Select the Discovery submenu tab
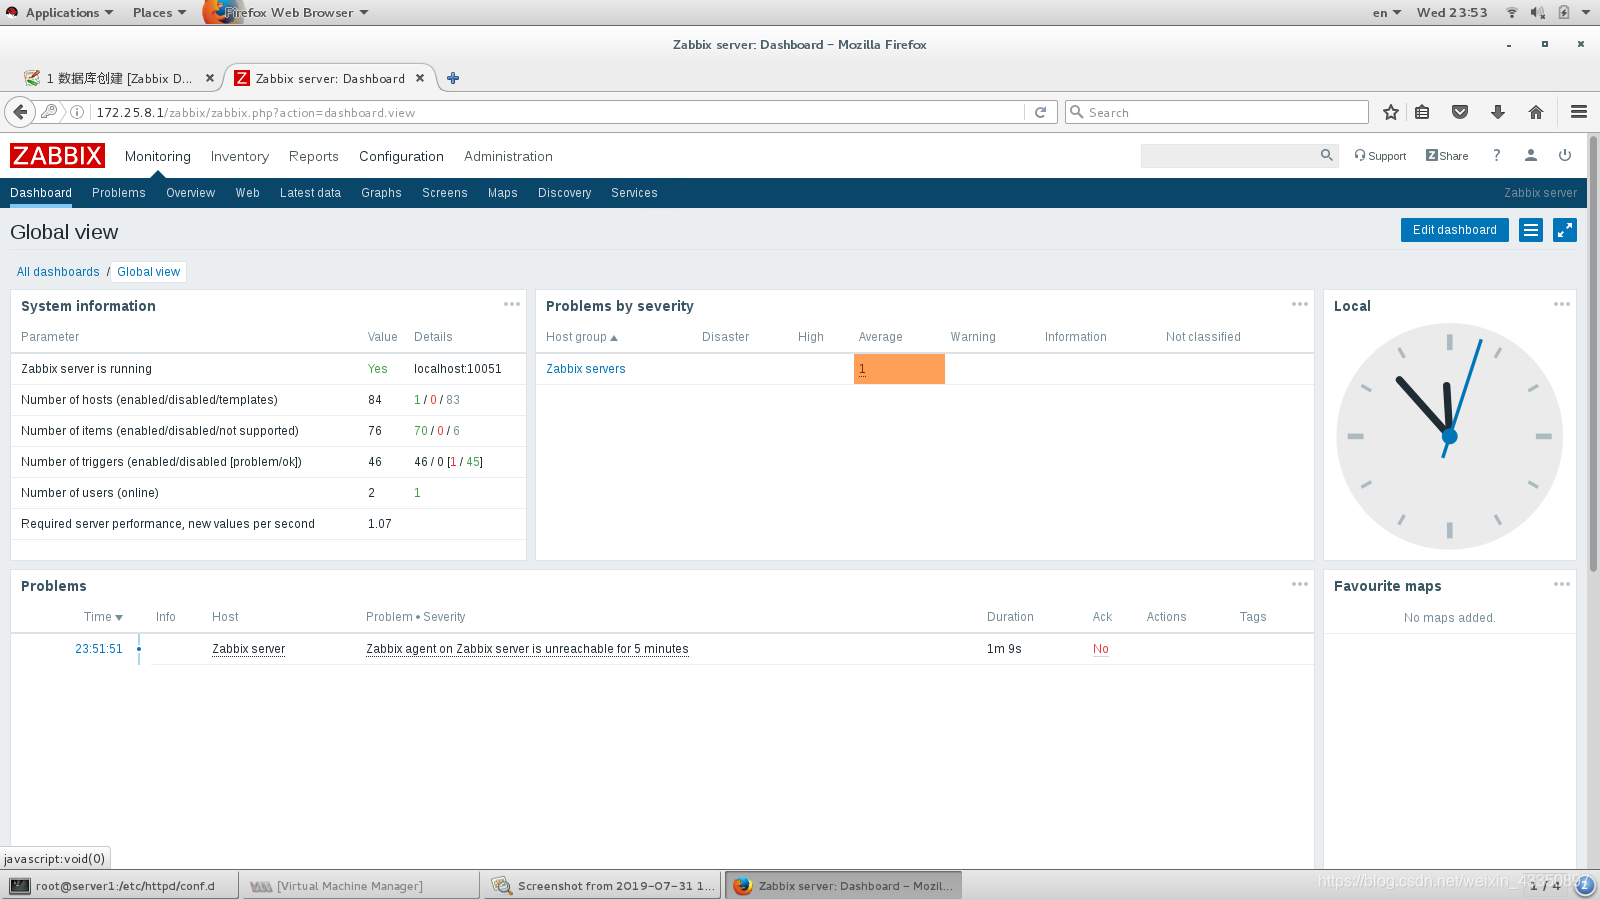 tap(565, 193)
